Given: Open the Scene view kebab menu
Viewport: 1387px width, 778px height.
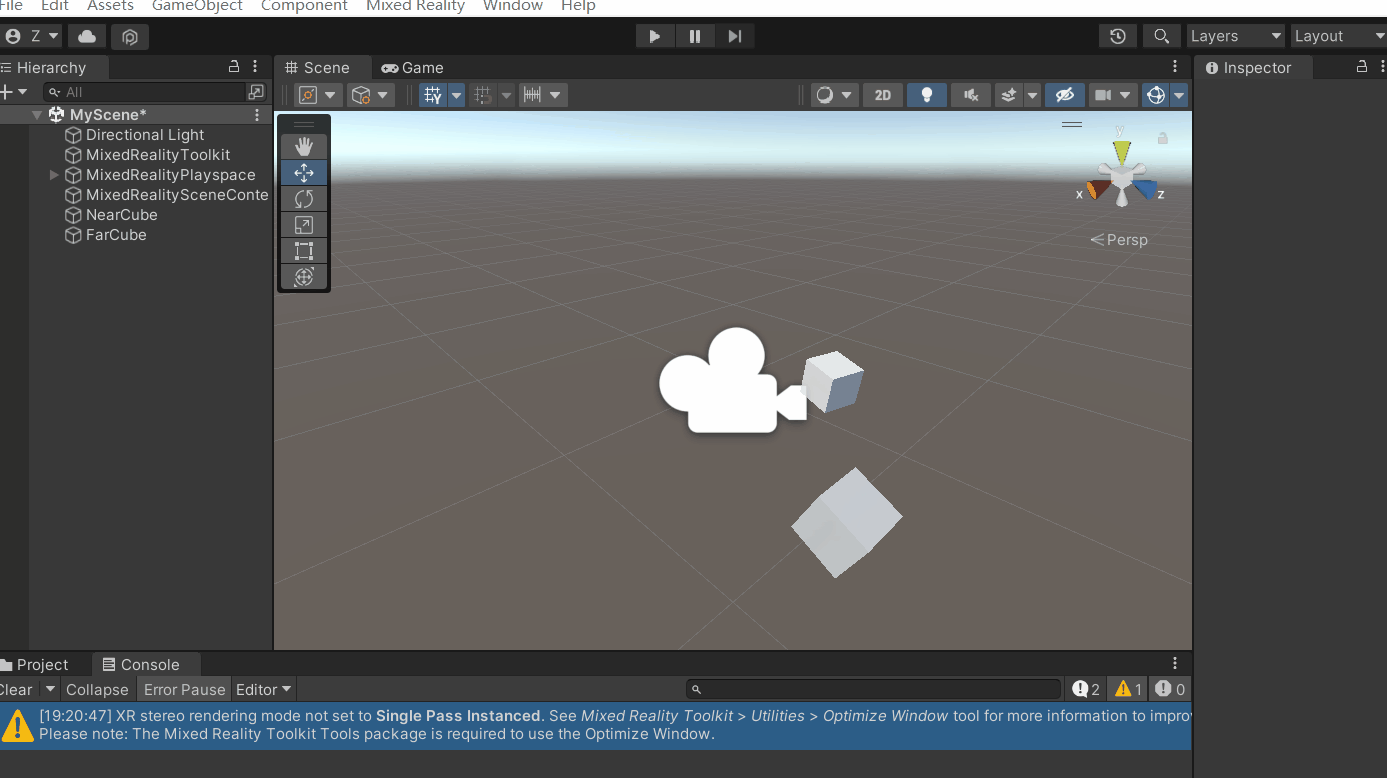Looking at the screenshot, I should 1175,67.
